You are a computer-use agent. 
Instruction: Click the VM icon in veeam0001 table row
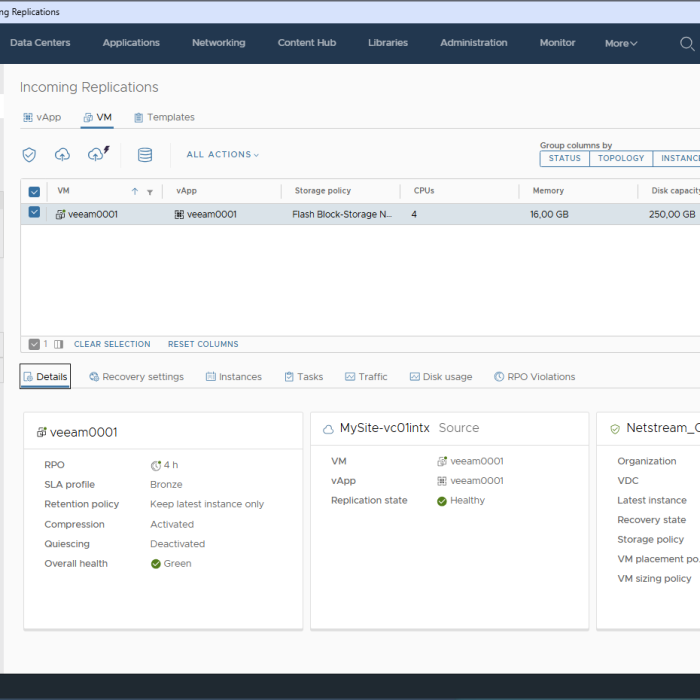click(60, 215)
